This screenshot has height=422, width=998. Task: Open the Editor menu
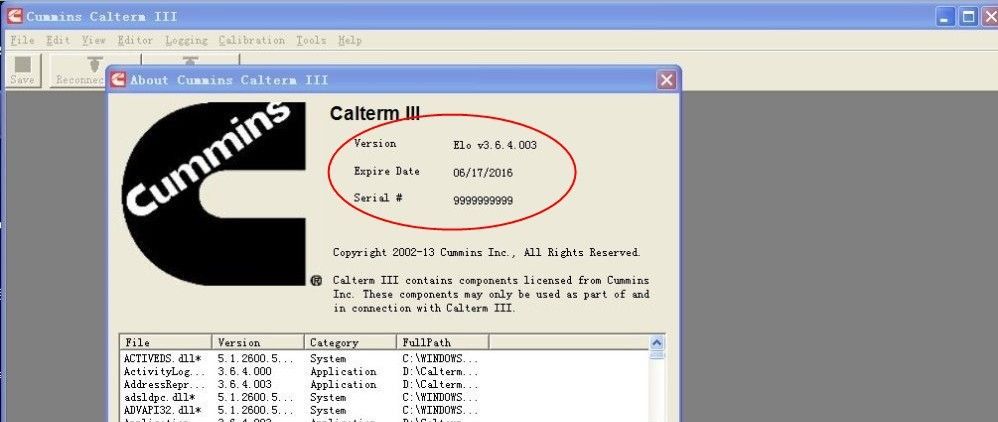pos(135,40)
